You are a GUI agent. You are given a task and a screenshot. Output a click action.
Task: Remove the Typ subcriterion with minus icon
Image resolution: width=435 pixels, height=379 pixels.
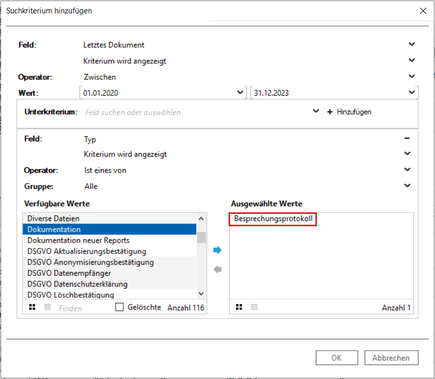pos(407,138)
